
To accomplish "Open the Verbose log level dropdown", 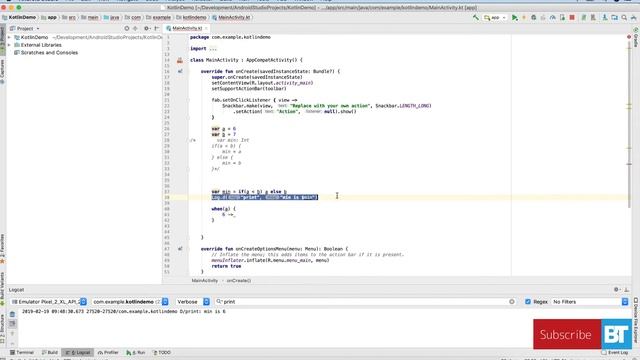I will (192, 302).
